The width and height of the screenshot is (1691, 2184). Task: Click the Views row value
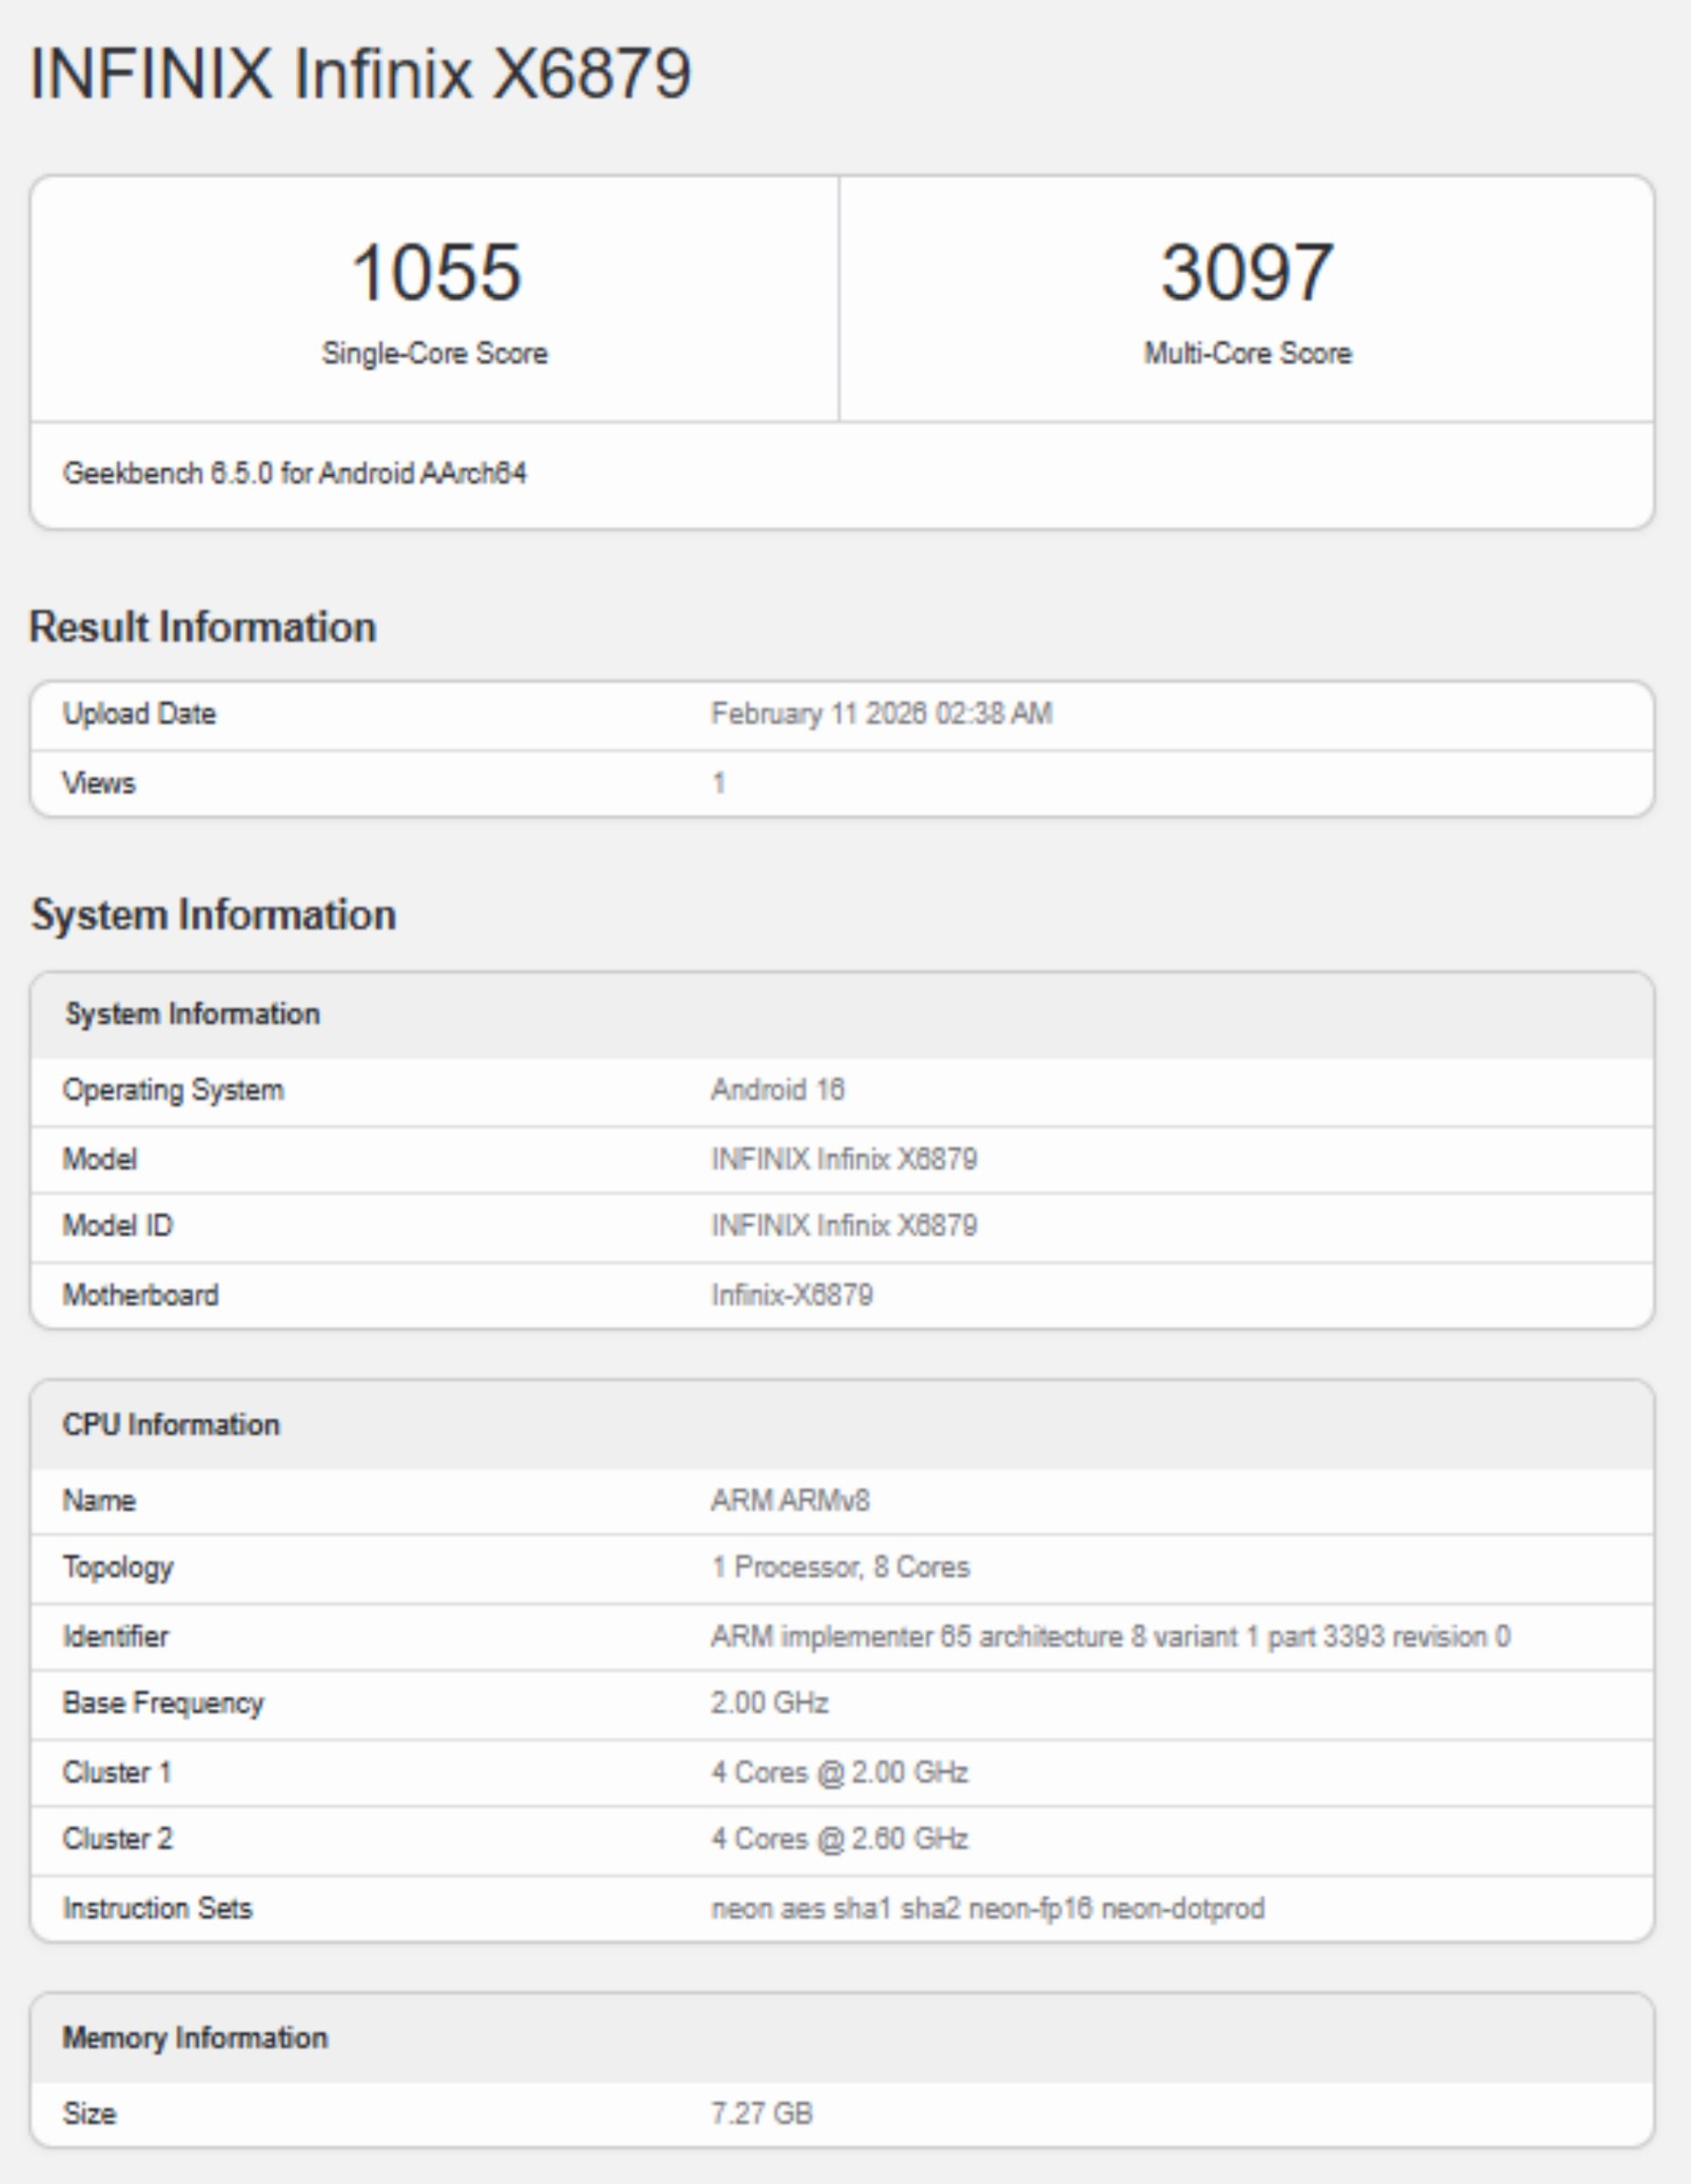(718, 783)
